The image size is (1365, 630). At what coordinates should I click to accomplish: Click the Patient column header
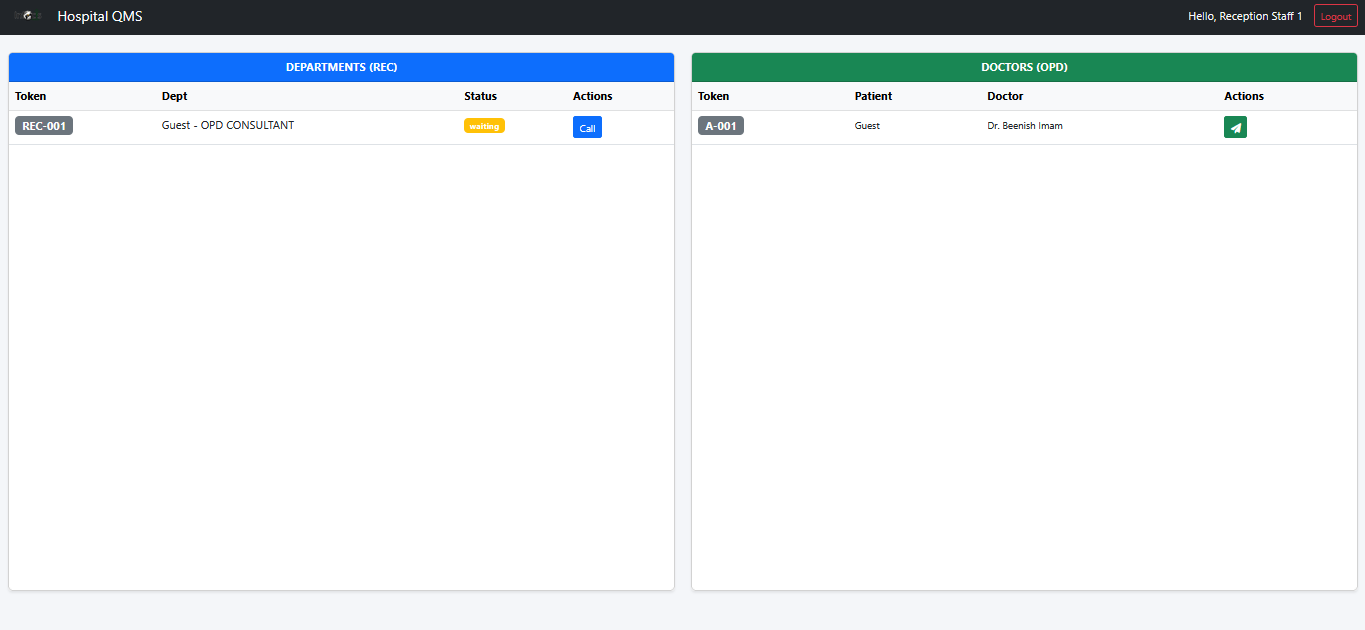click(873, 96)
